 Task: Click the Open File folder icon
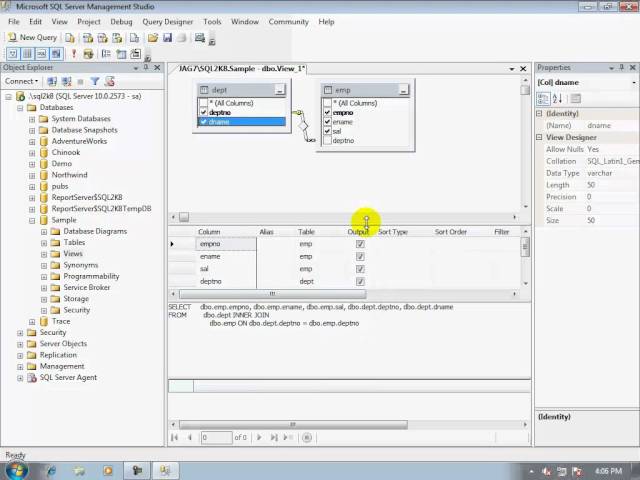[x=153, y=38]
